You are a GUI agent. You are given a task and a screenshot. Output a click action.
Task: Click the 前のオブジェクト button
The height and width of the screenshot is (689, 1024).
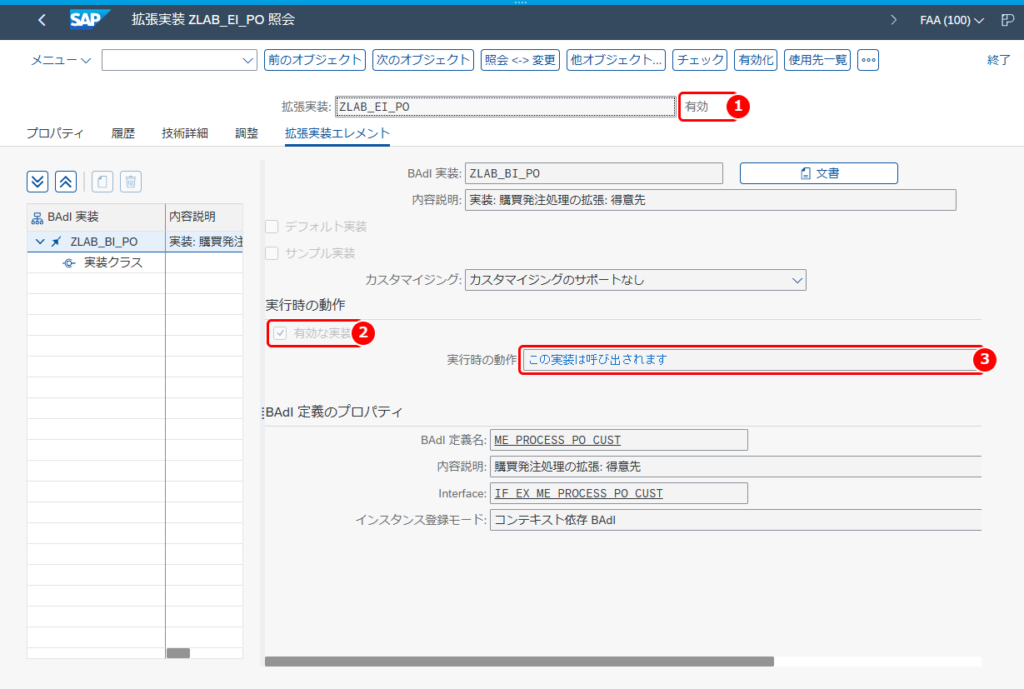(315, 60)
